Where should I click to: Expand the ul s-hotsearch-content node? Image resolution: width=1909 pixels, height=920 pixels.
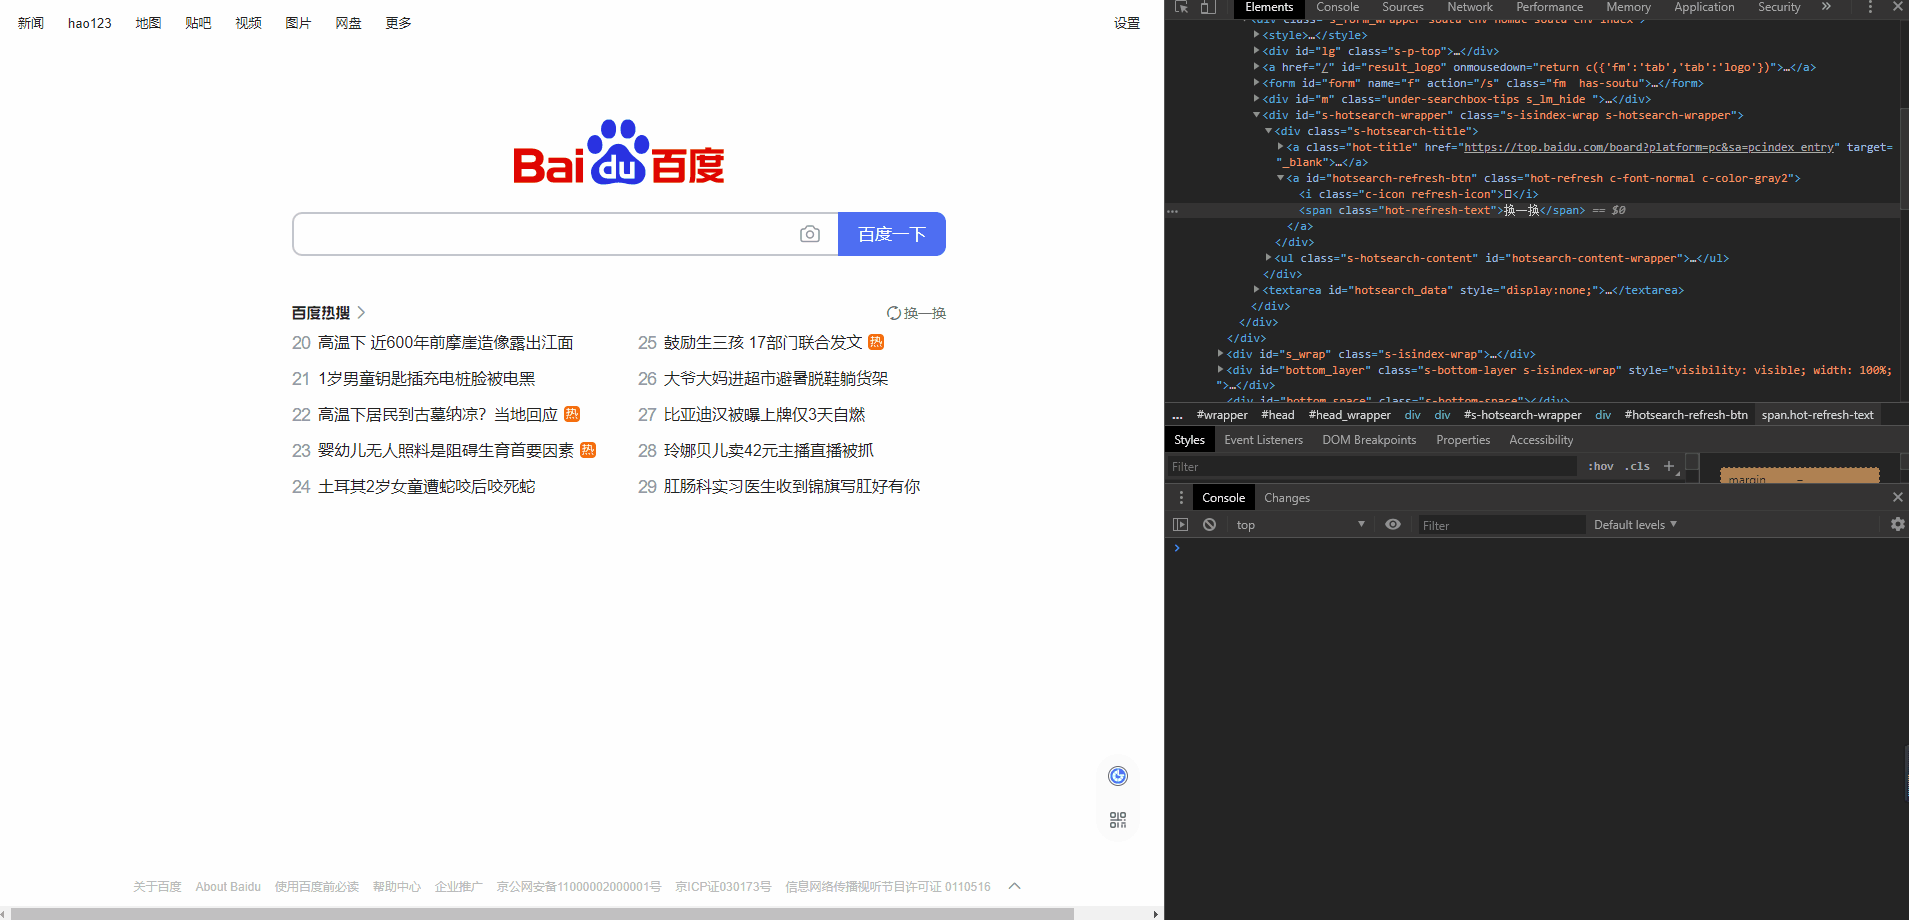point(1268,258)
